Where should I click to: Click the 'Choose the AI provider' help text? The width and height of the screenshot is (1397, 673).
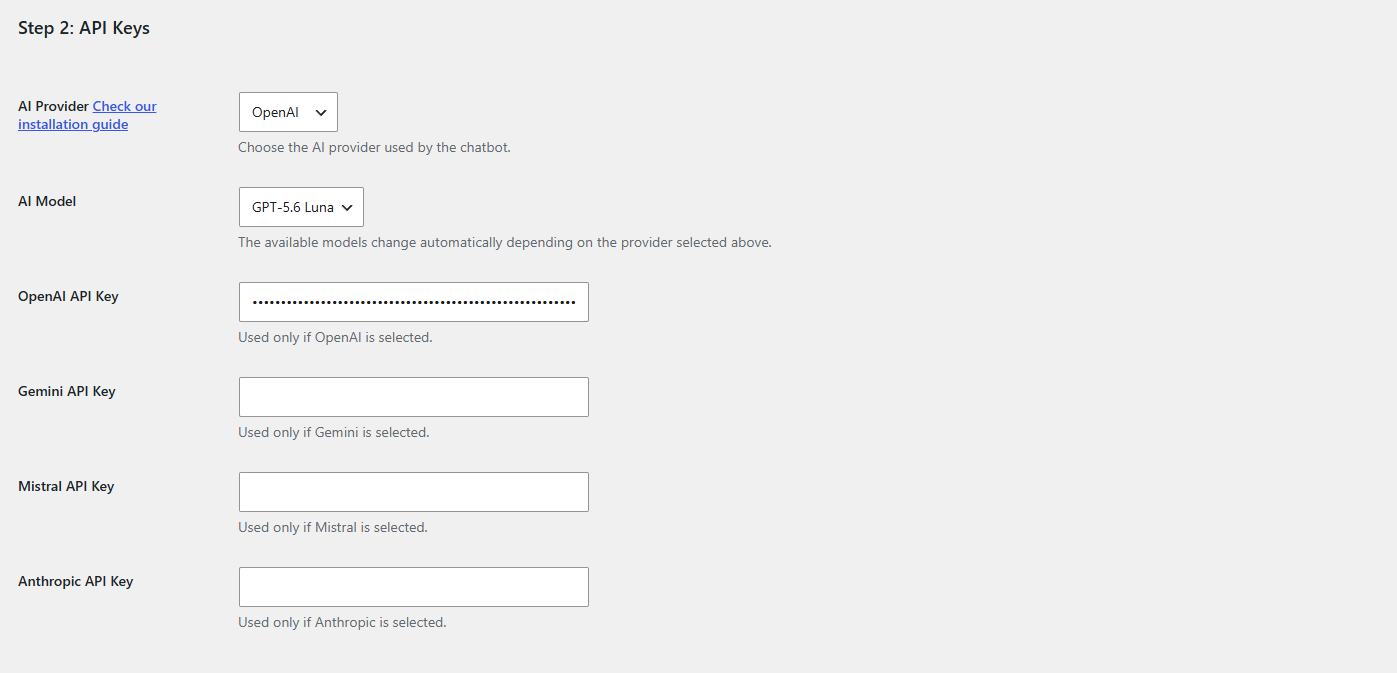point(374,147)
